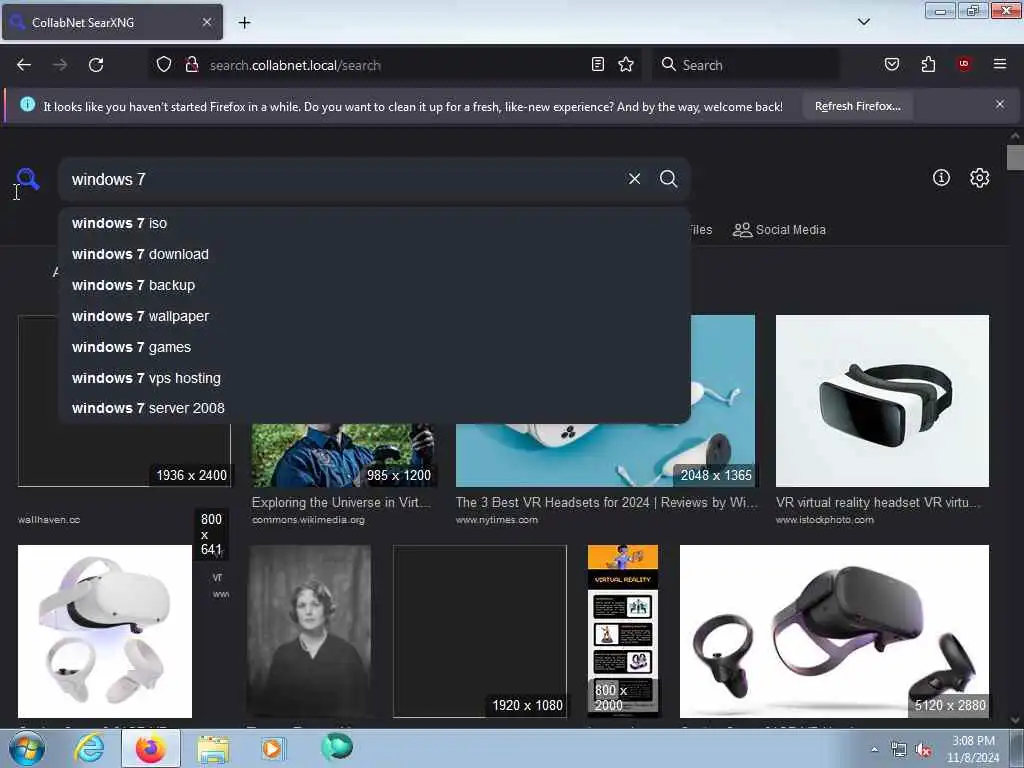
Task: Expand the list all tabs chevron
Action: click(863, 22)
